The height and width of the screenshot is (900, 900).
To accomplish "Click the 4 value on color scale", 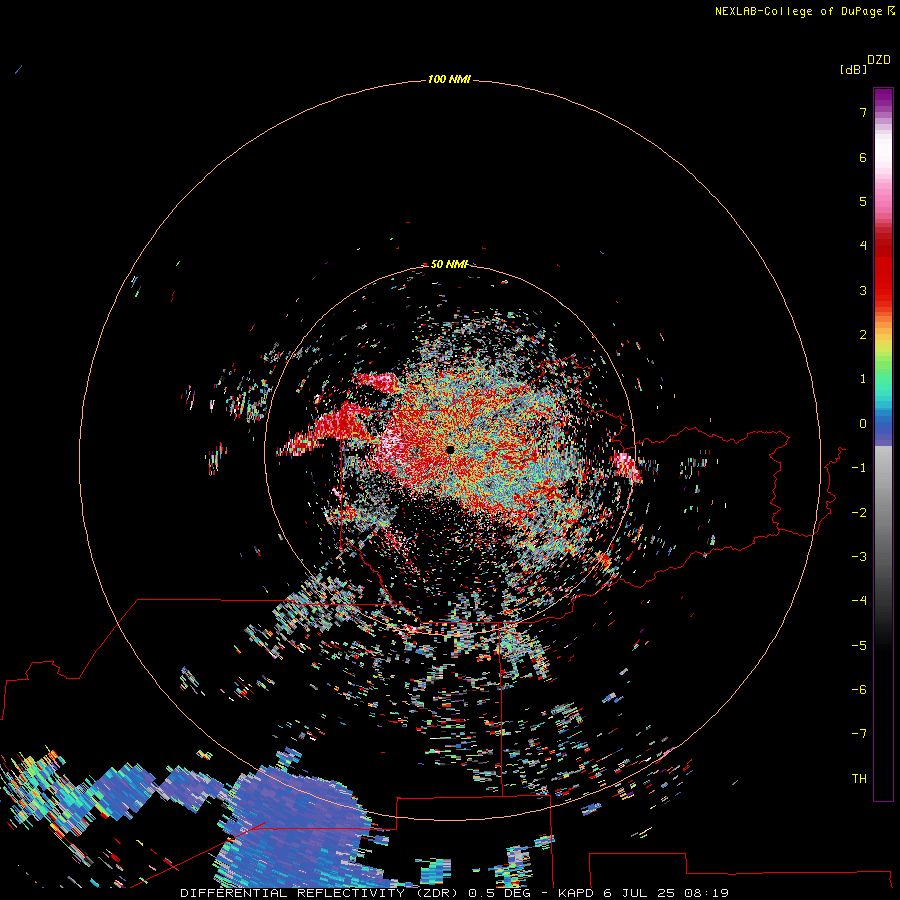I will tap(863, 246).
